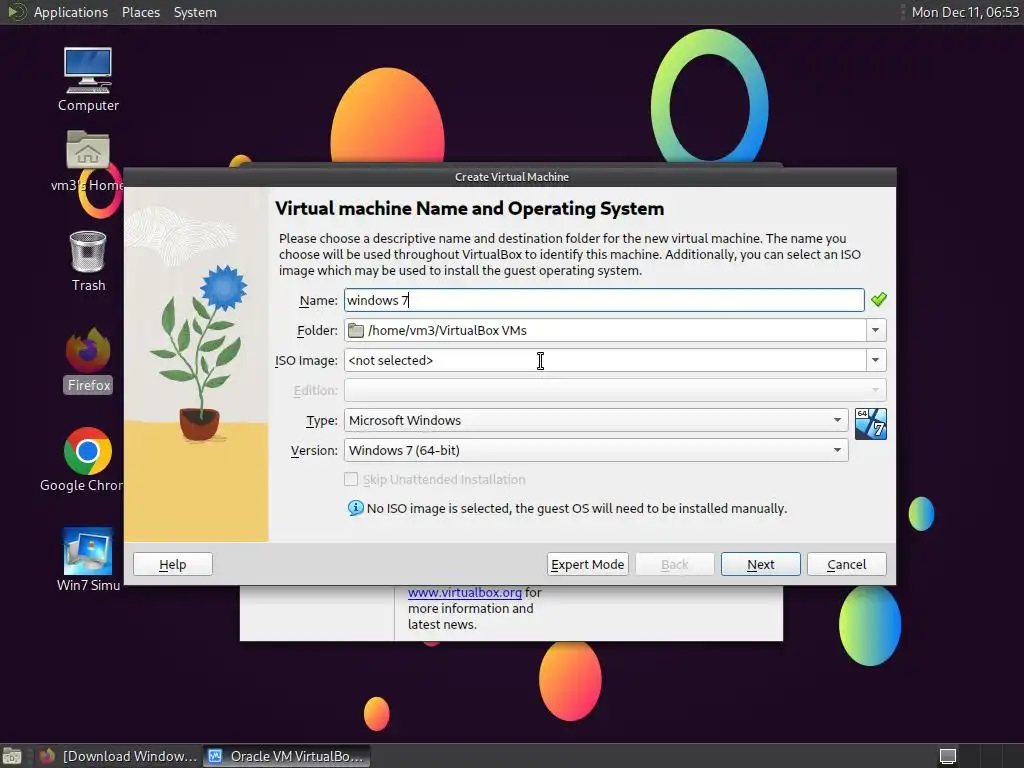Viewport: 1024px width, 768px height.
Task: Click the 'No ISO image is selected' notice text
Action: (577, 508)
